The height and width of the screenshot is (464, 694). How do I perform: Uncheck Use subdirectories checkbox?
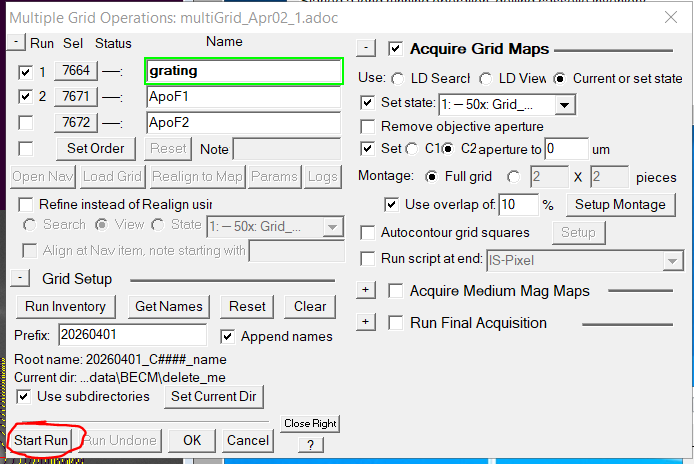coord(23,396)
